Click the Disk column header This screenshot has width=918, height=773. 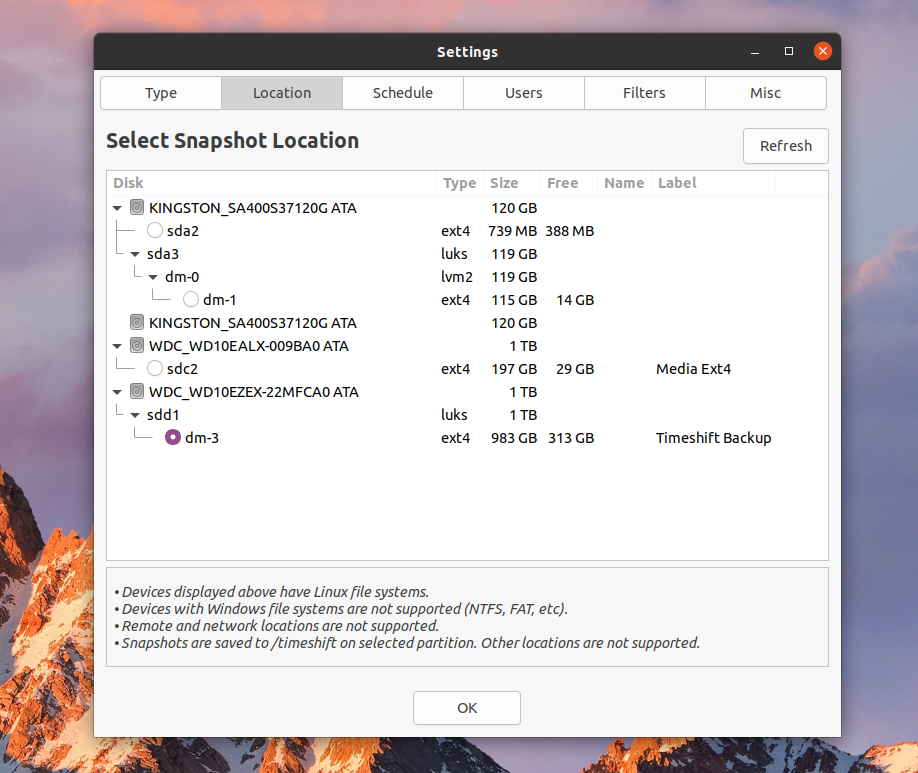click(x=272, y=183)
